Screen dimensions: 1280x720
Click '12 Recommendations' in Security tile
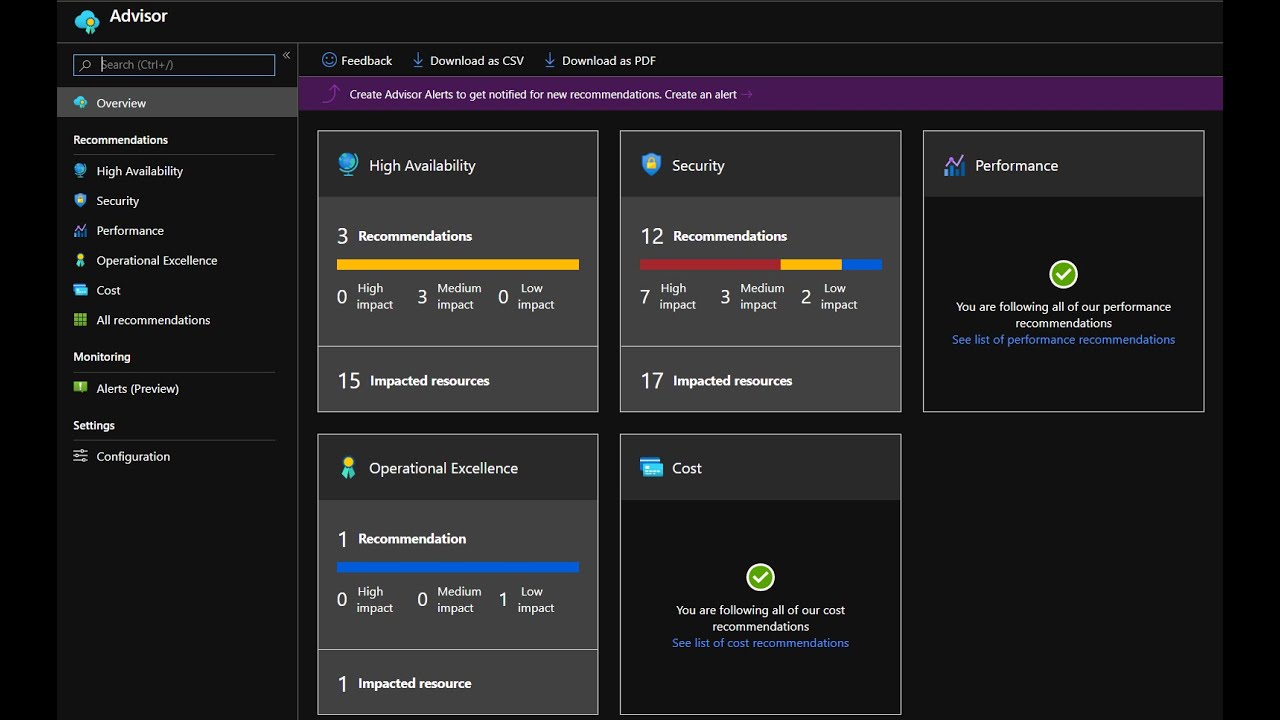pyautogui.click(x=714, y=236)
